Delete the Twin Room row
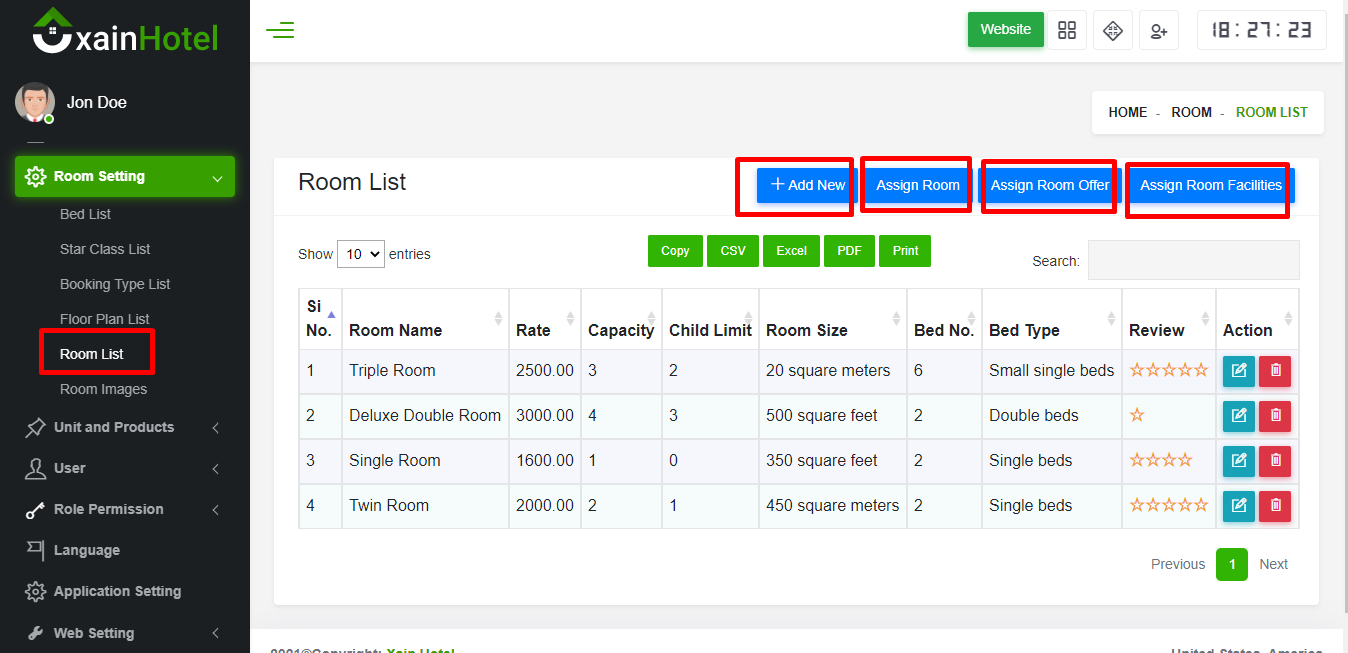Viewport: 1348px width, 653px height. 1275,506
